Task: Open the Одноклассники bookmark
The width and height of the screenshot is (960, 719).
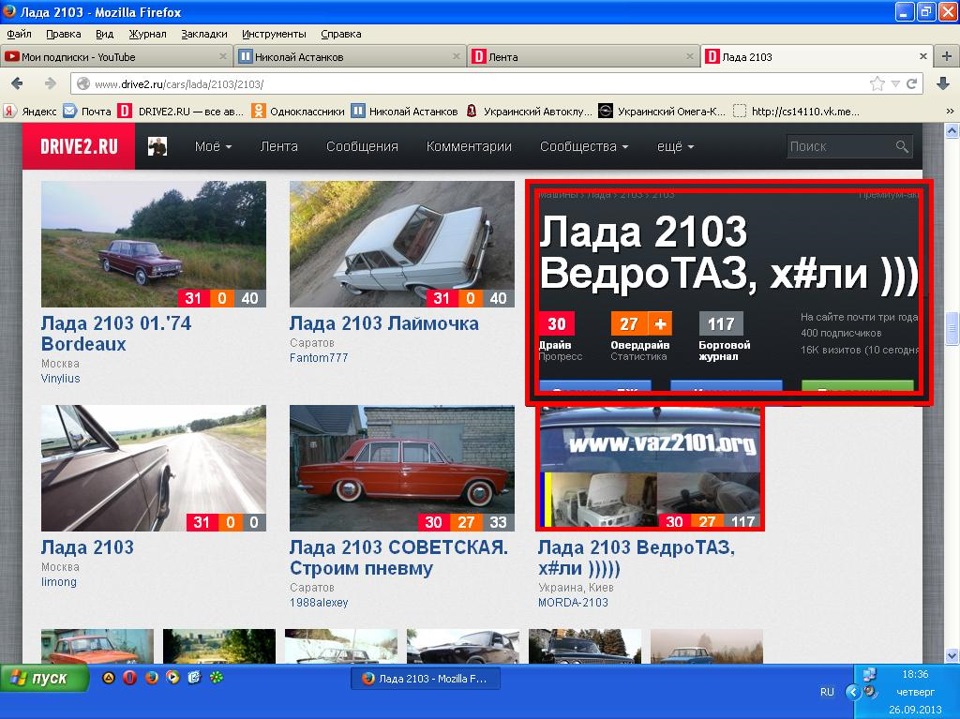Action: click(x=298, y=111)
